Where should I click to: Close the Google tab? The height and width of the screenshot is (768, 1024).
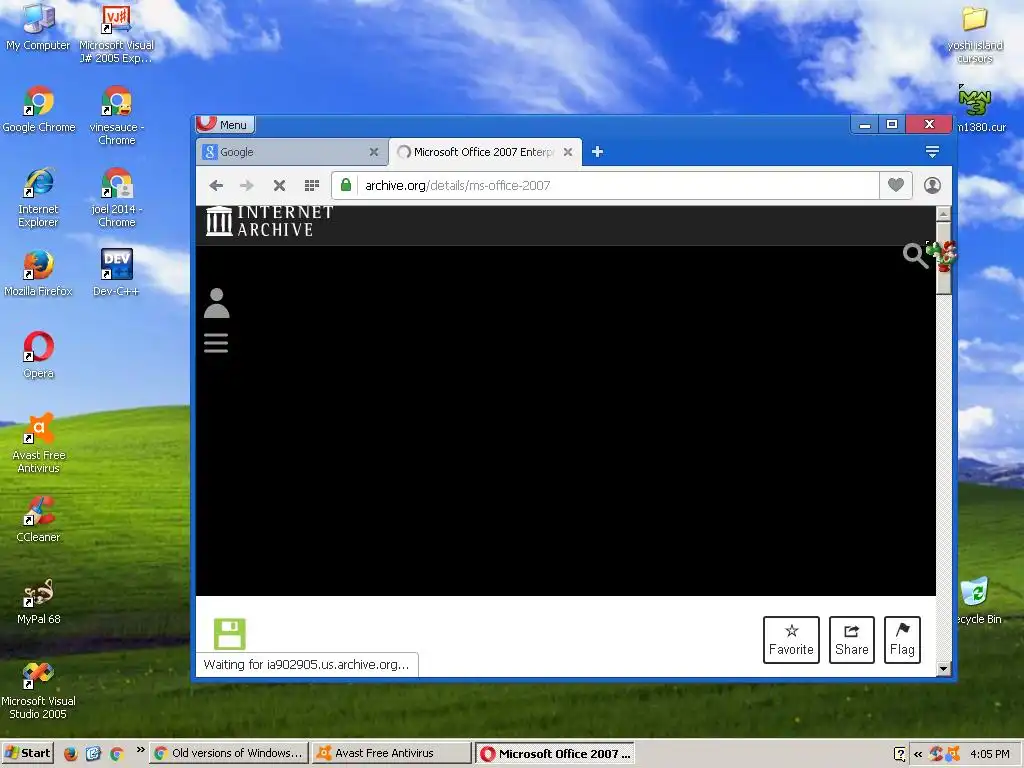coord(374,152)
